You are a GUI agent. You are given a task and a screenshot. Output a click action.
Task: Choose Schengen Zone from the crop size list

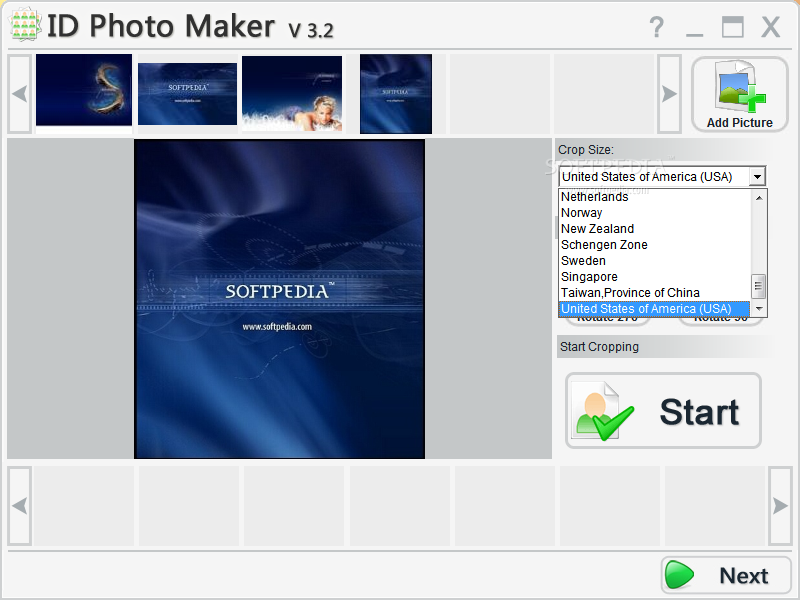(655, 245)
